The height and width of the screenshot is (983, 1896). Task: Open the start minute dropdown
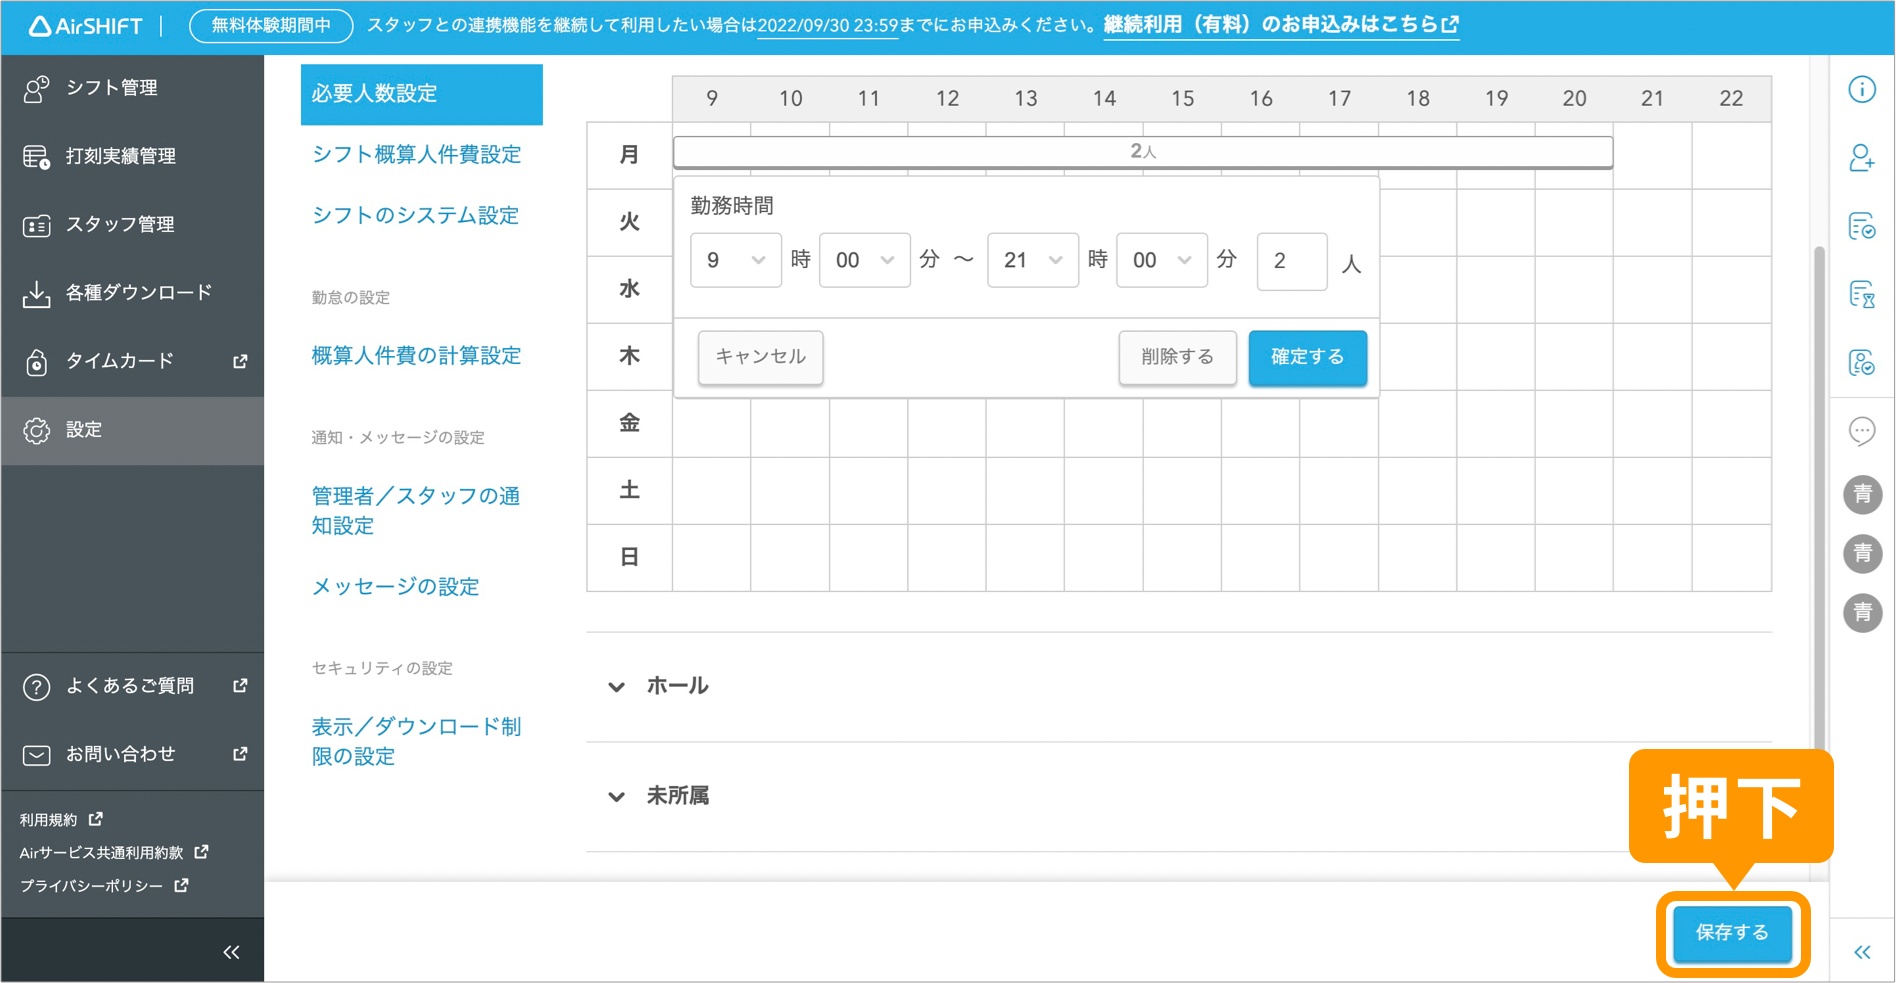pyautogui.click(x=864, y=261)
